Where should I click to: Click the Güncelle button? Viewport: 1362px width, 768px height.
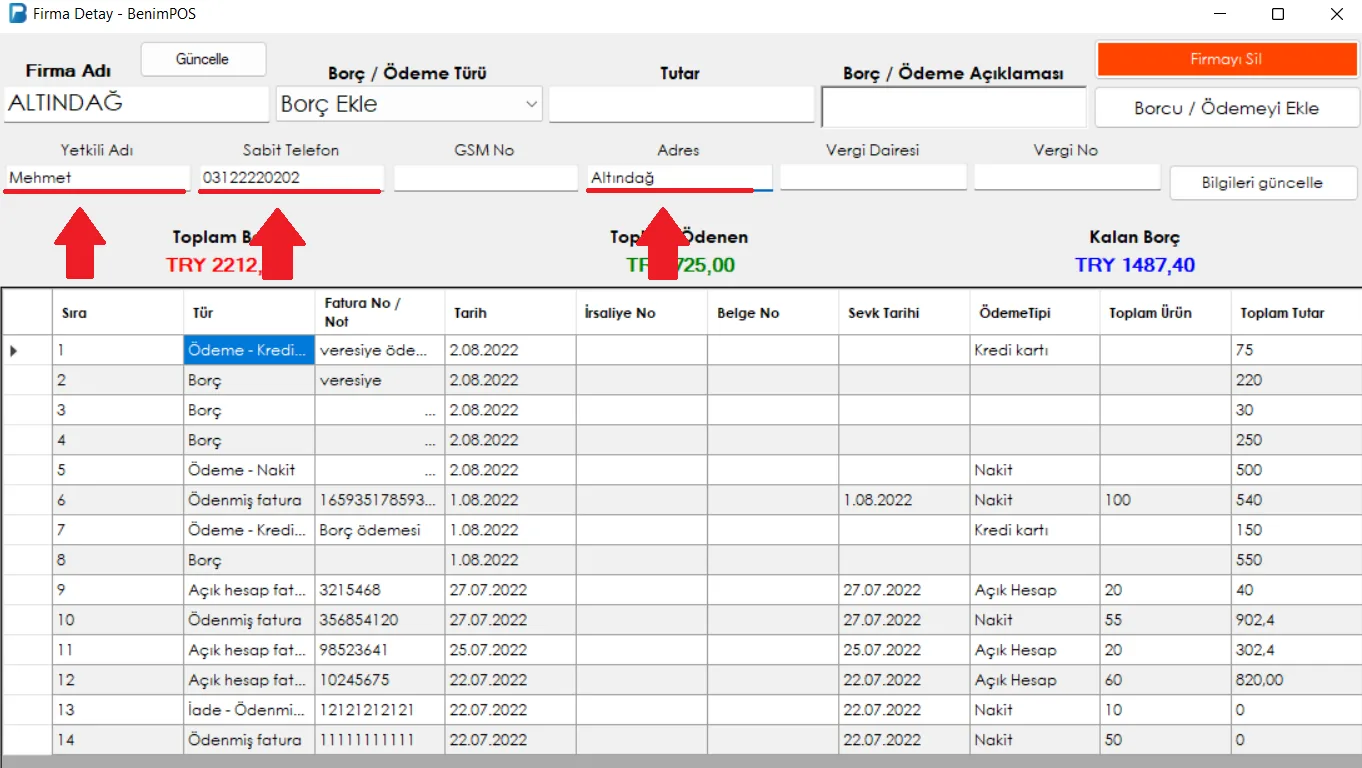tap(203, 59)
